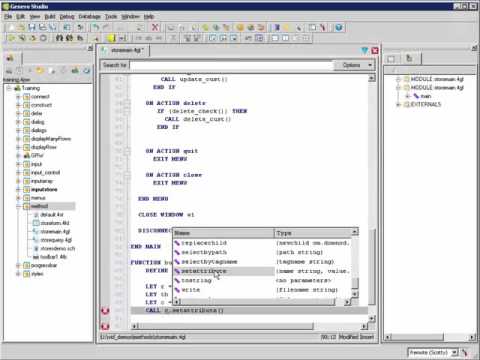Choose replacechild from the autocomplete list
The height and width of the screenshot is (360, 480).
pos(204,243)
